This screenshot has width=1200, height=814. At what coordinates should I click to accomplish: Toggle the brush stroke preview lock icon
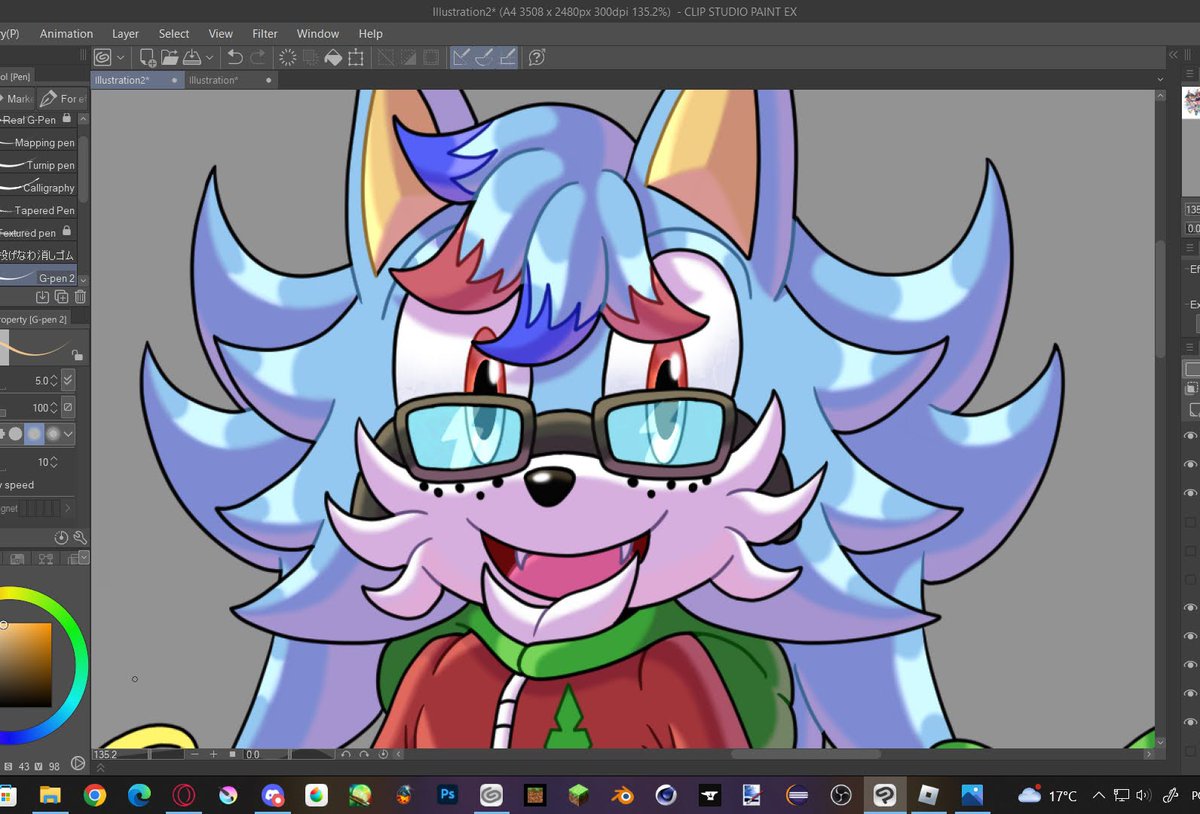(78, 354)
